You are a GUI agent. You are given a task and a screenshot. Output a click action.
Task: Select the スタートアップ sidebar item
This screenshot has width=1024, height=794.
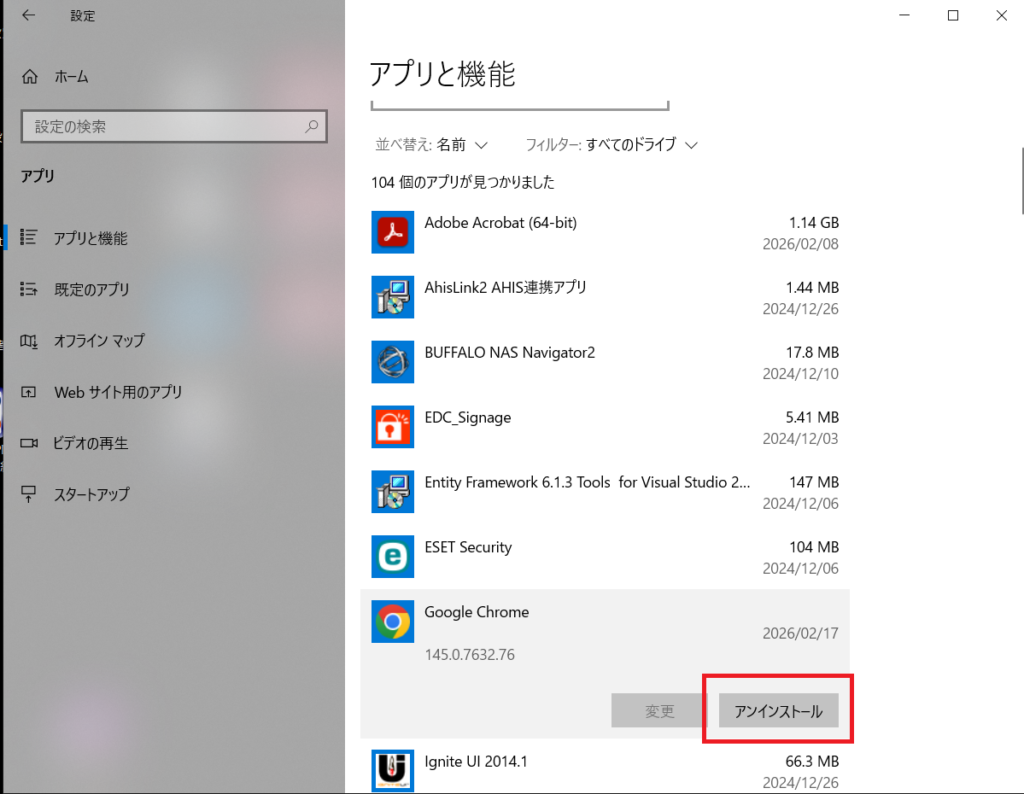tap(91, 494)
